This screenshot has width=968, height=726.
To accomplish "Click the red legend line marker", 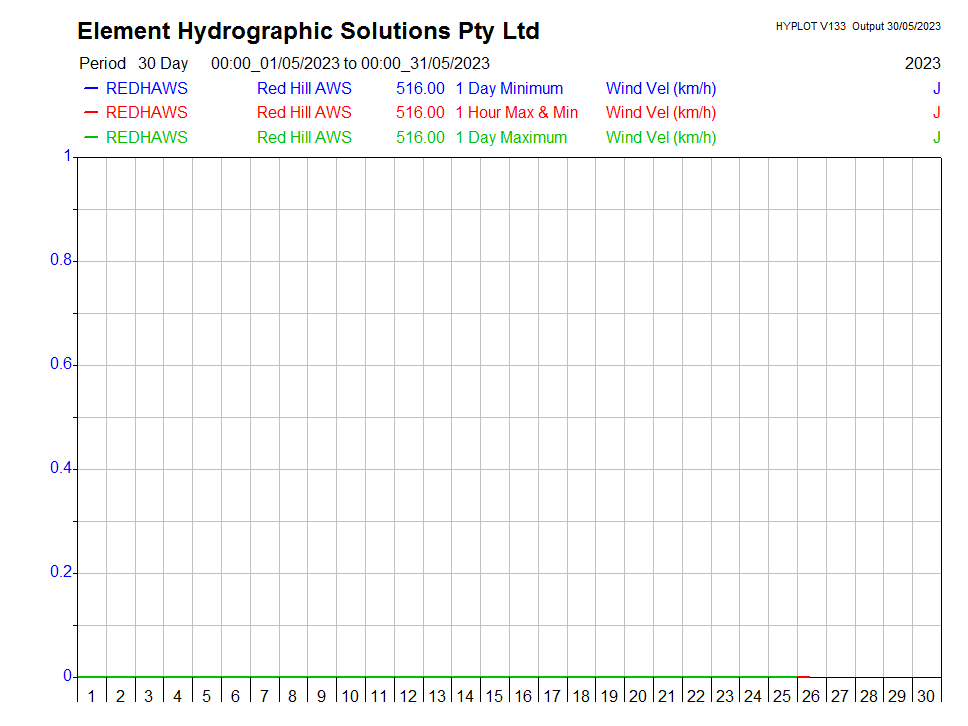I will (x=91, y=113).
